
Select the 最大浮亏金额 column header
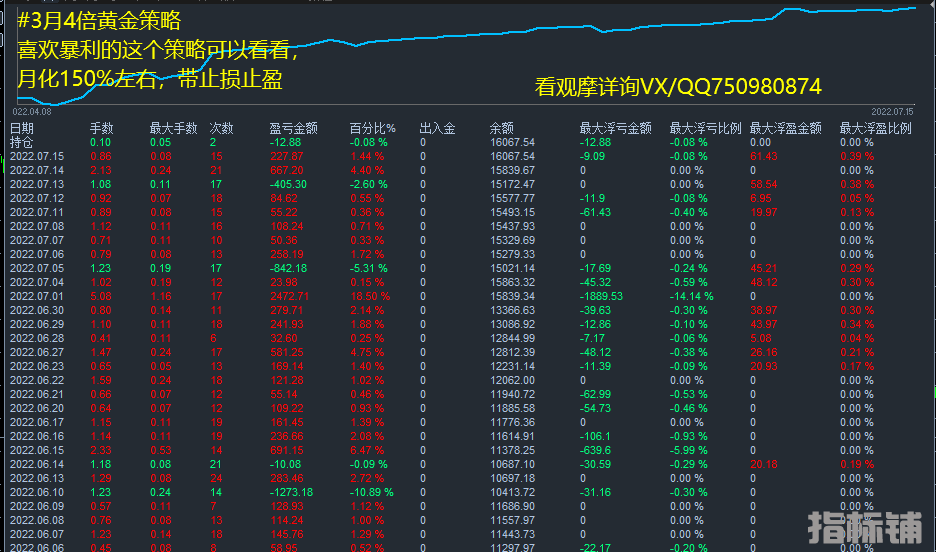click(615, 128)
